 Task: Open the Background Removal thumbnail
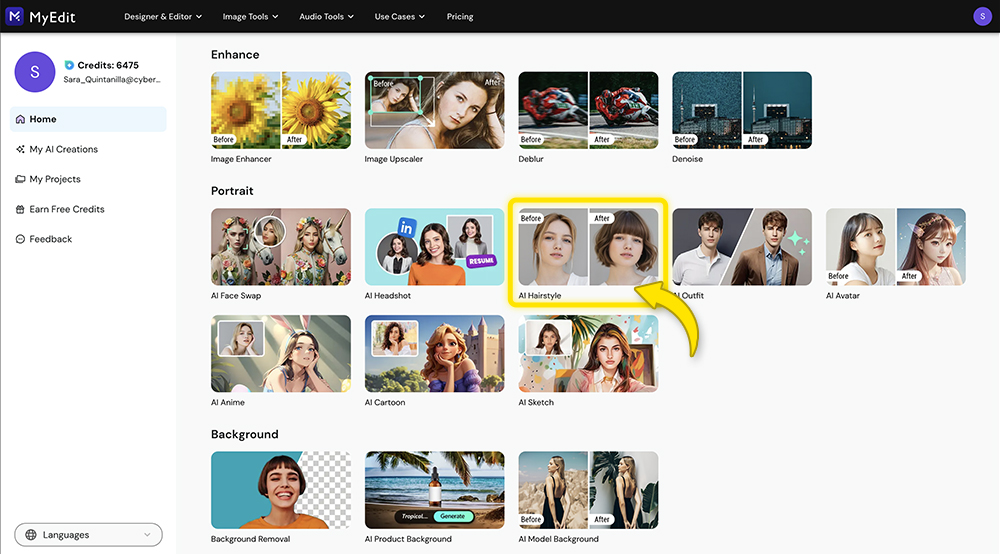pyautogui.click(x=281, y=490)
